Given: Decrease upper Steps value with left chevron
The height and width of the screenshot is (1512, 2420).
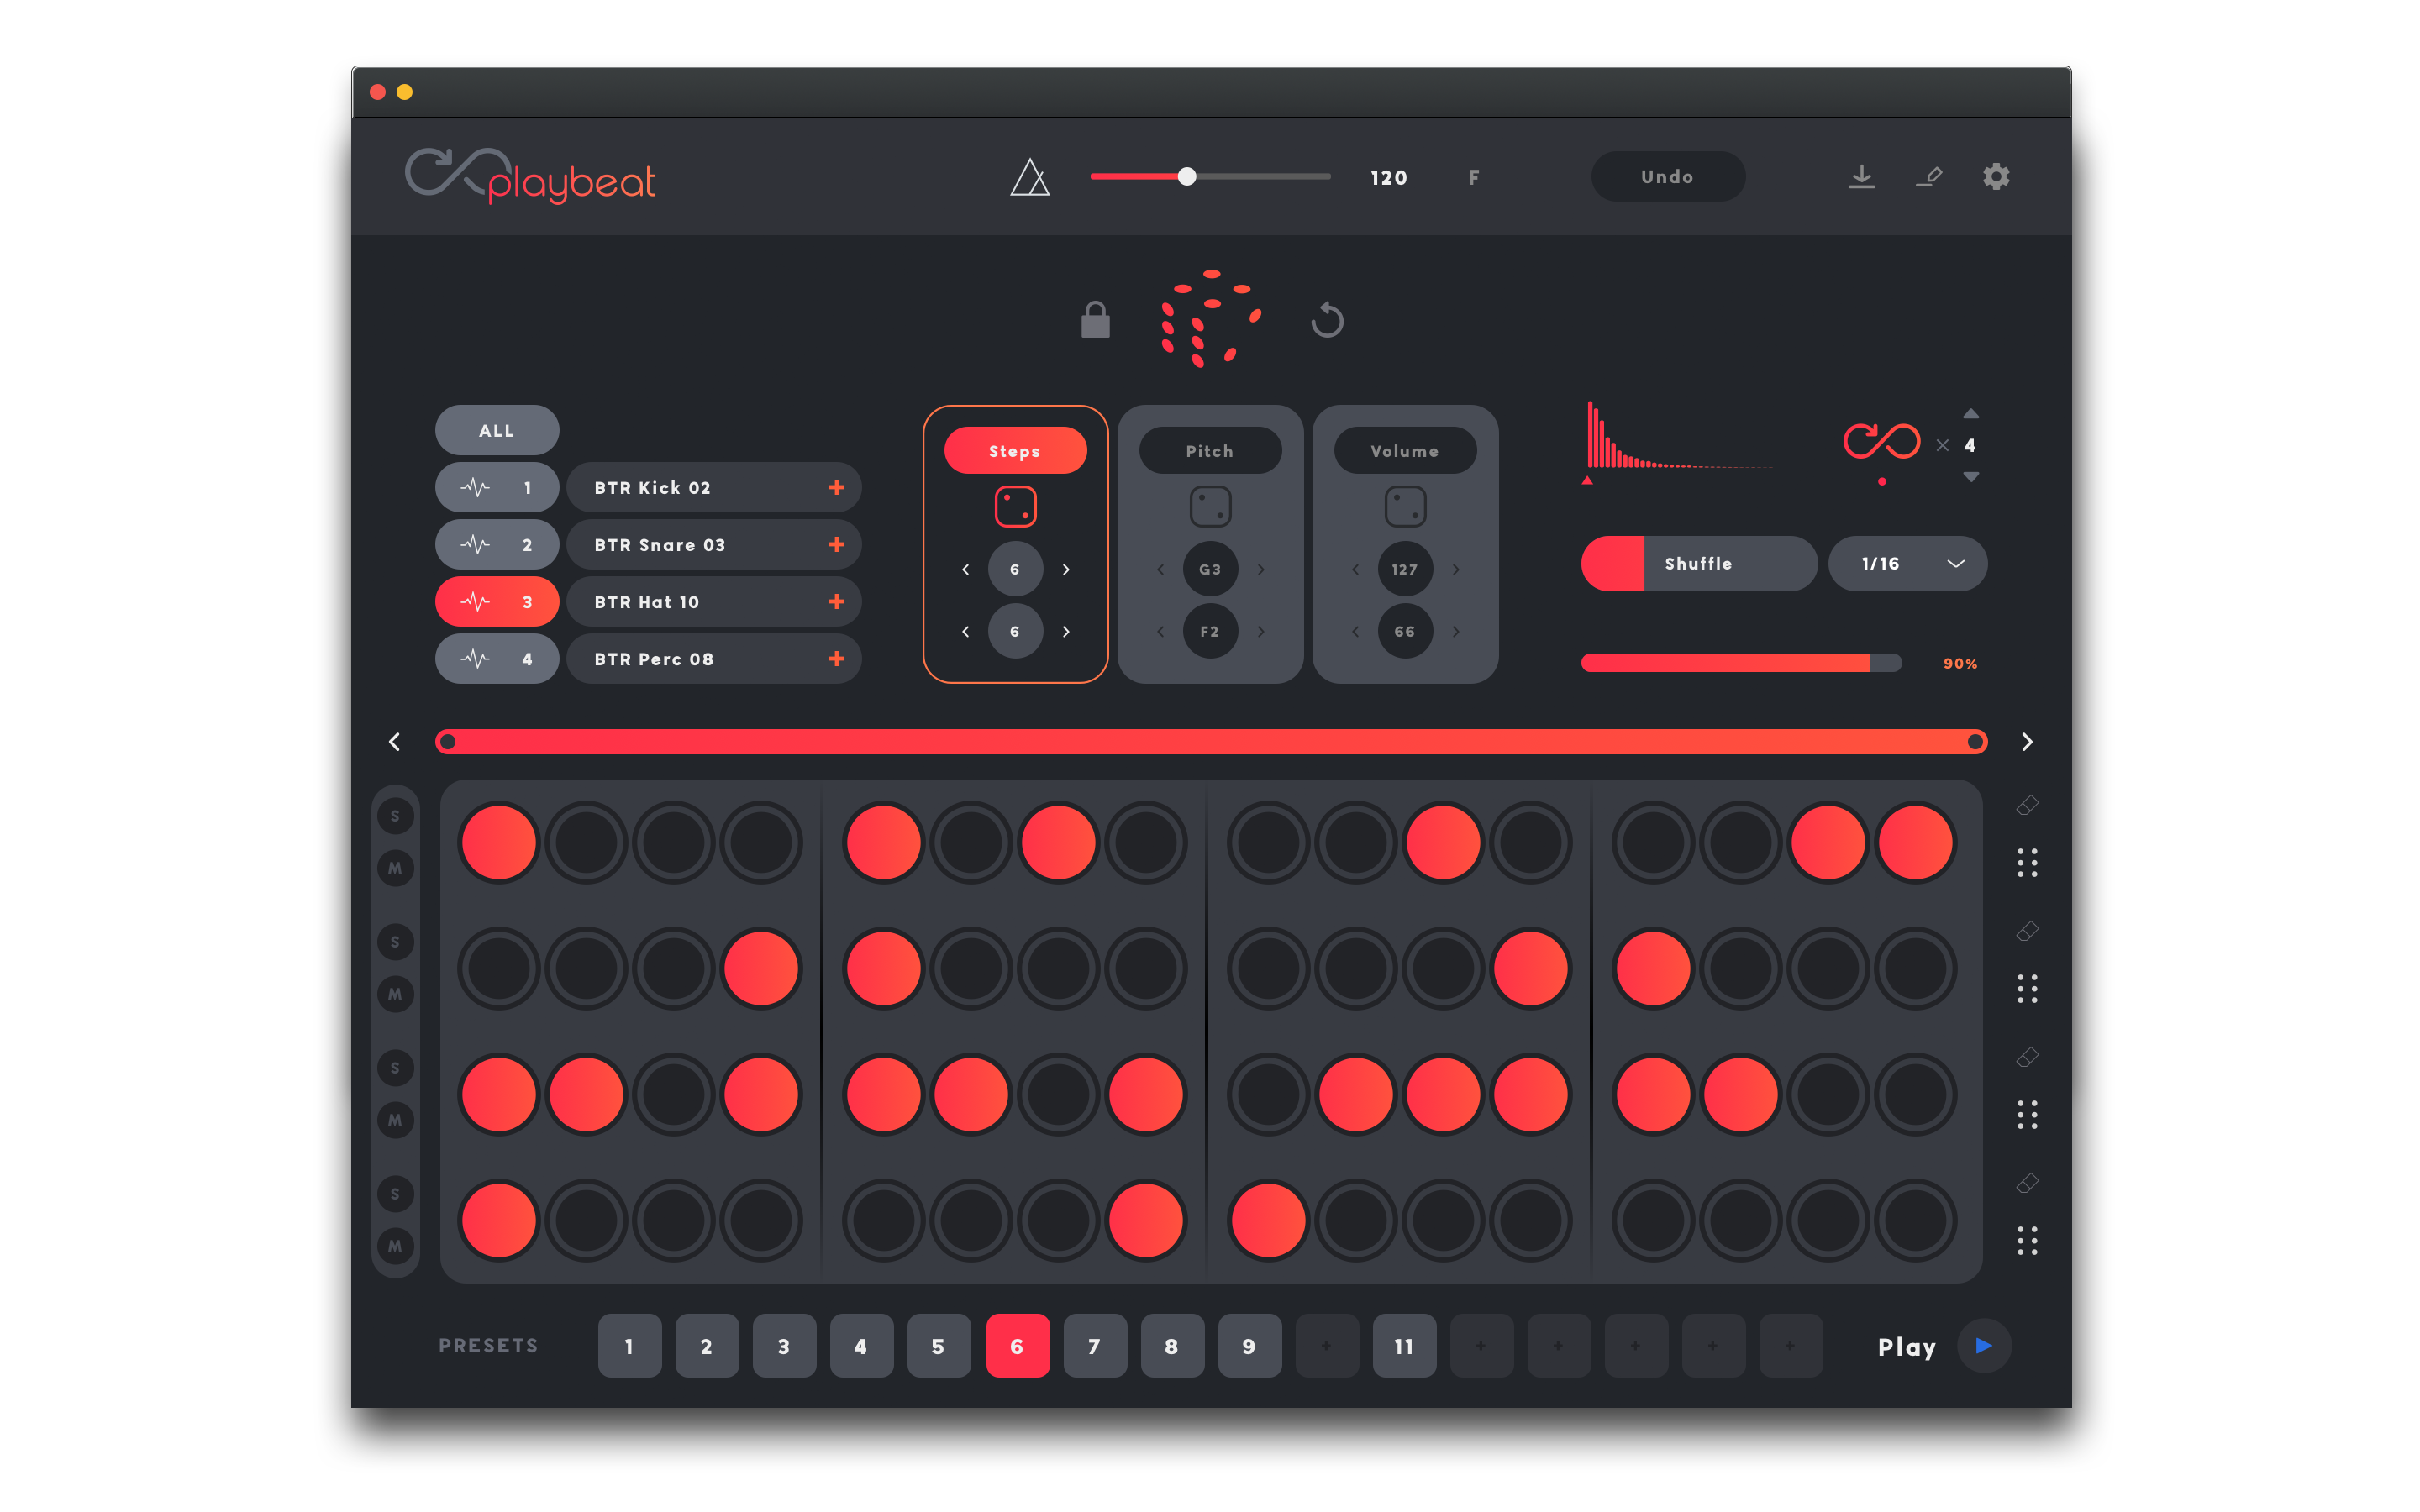Looking at the screenshot, I should 965,569.
